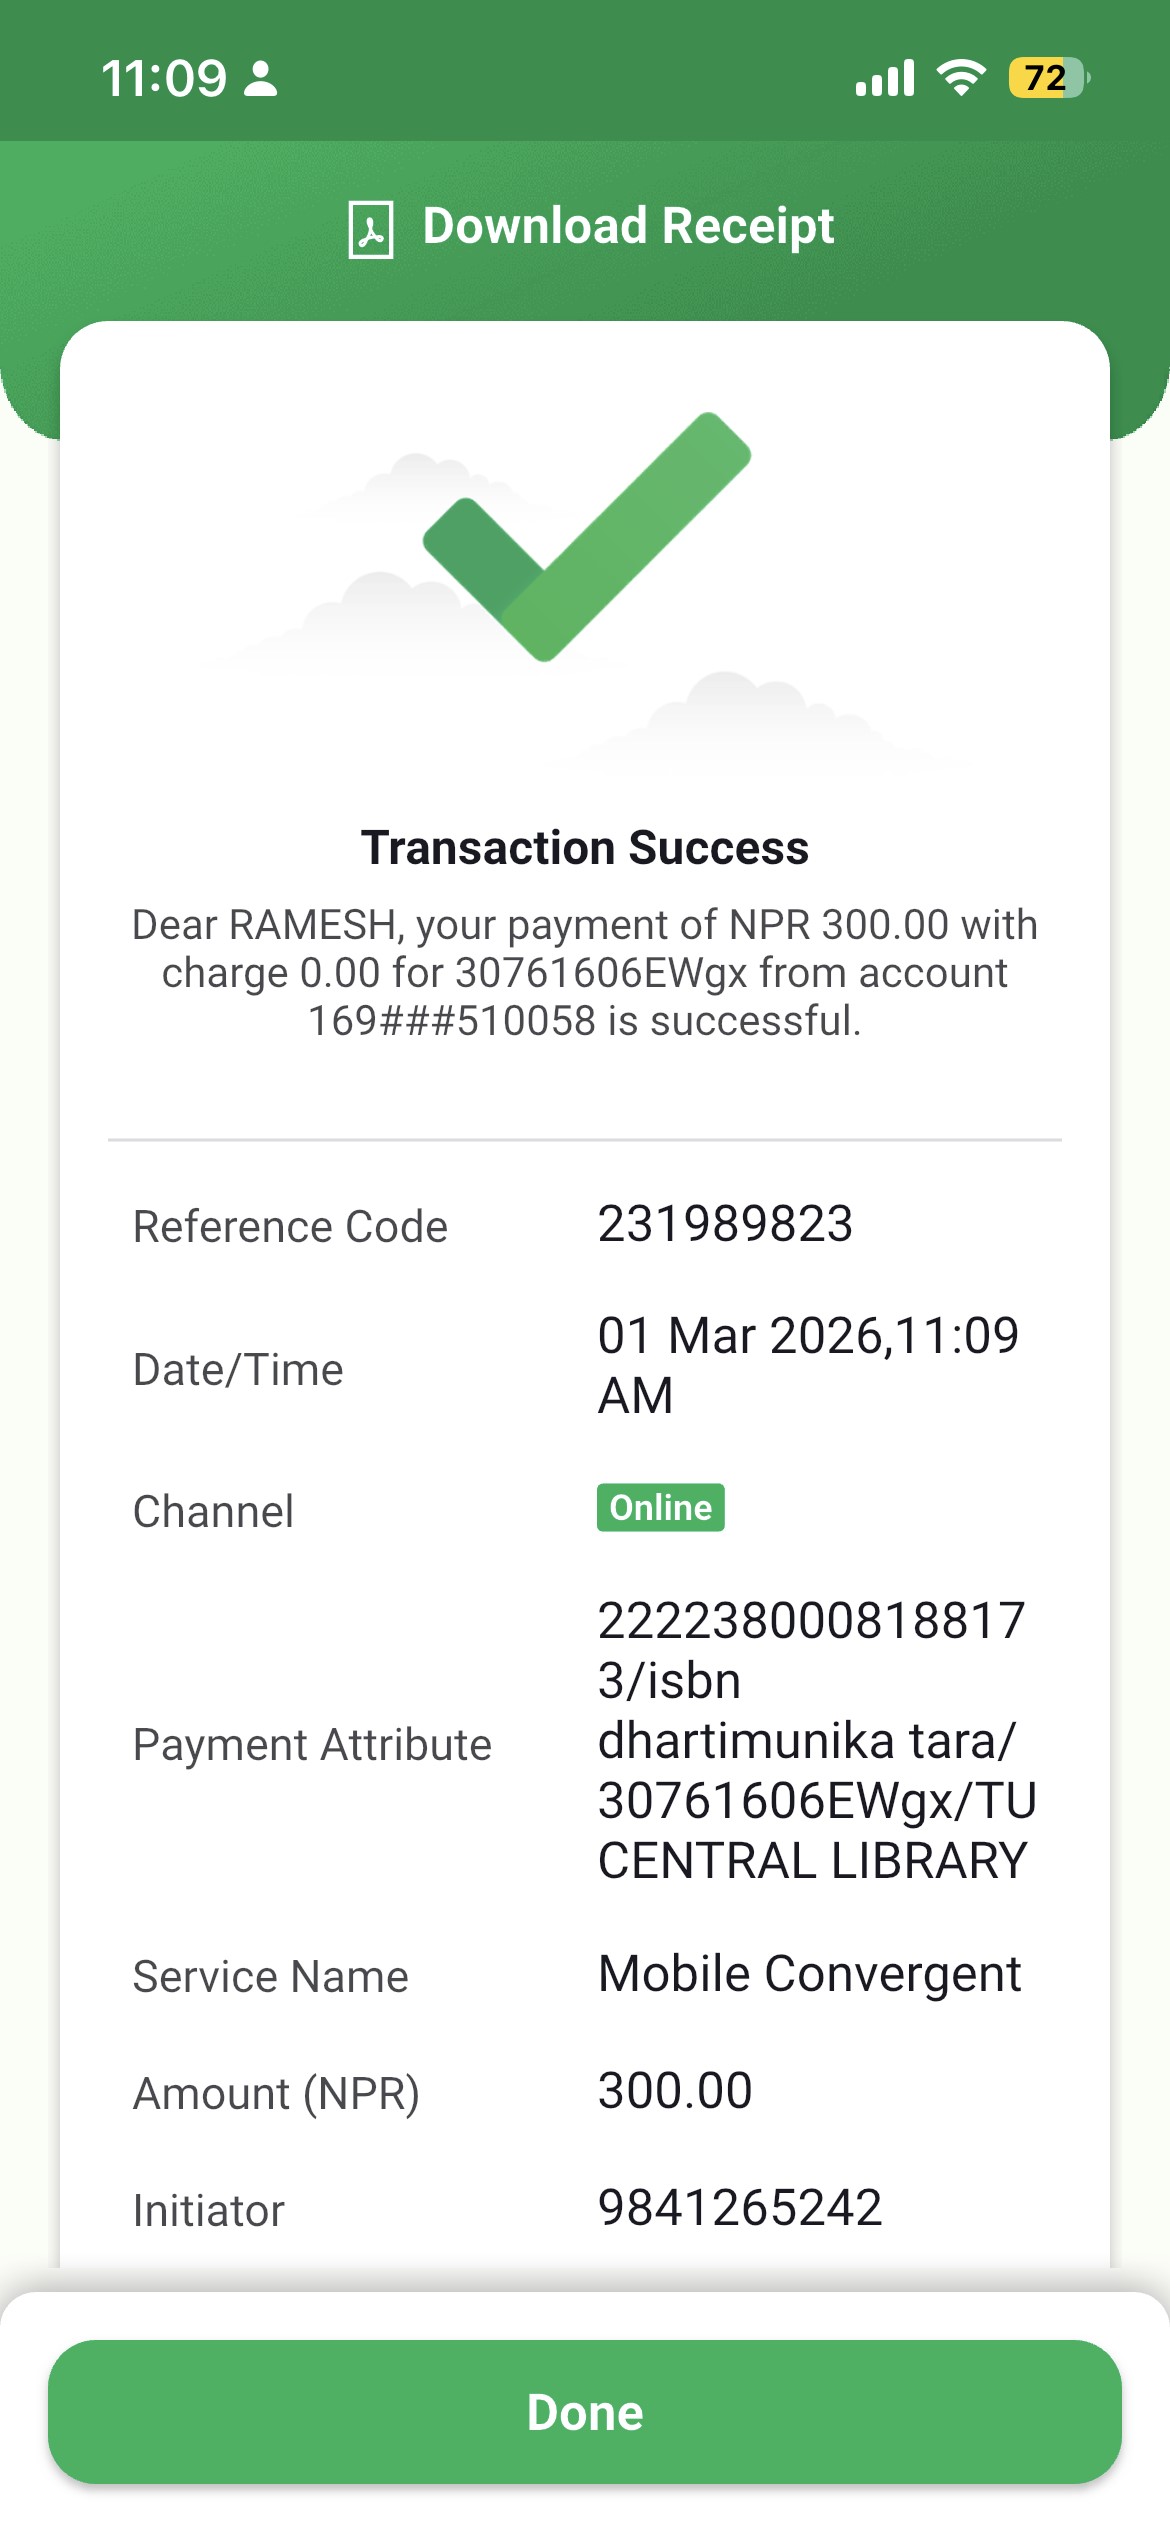The image size is (1170, 2532).
Task: Tap the cellular signal bars icon
Action: coord(884,78)
